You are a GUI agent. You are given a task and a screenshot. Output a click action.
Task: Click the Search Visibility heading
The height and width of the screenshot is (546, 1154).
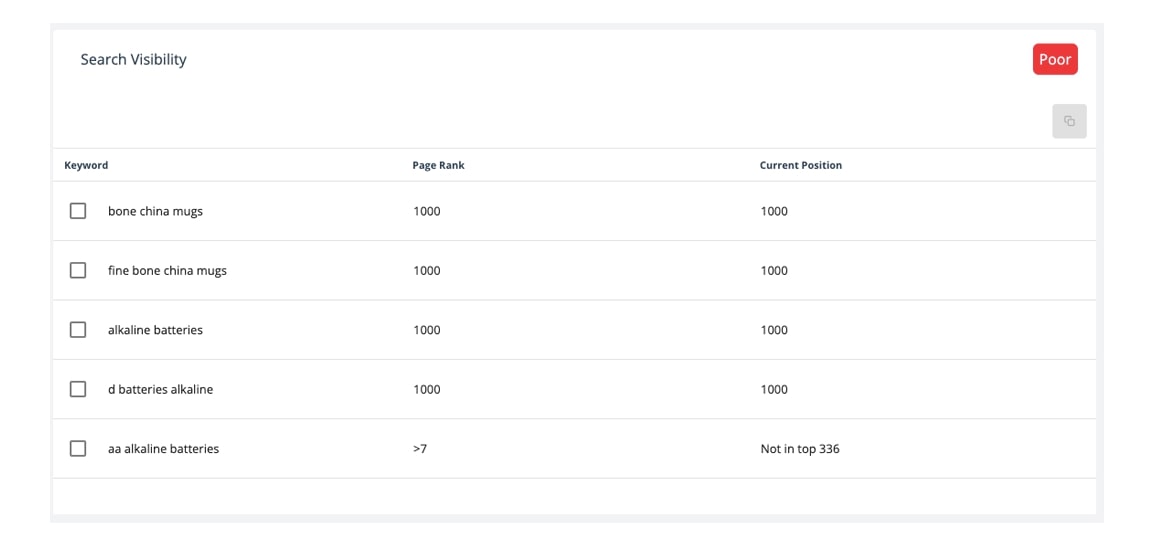coord(133,60)
